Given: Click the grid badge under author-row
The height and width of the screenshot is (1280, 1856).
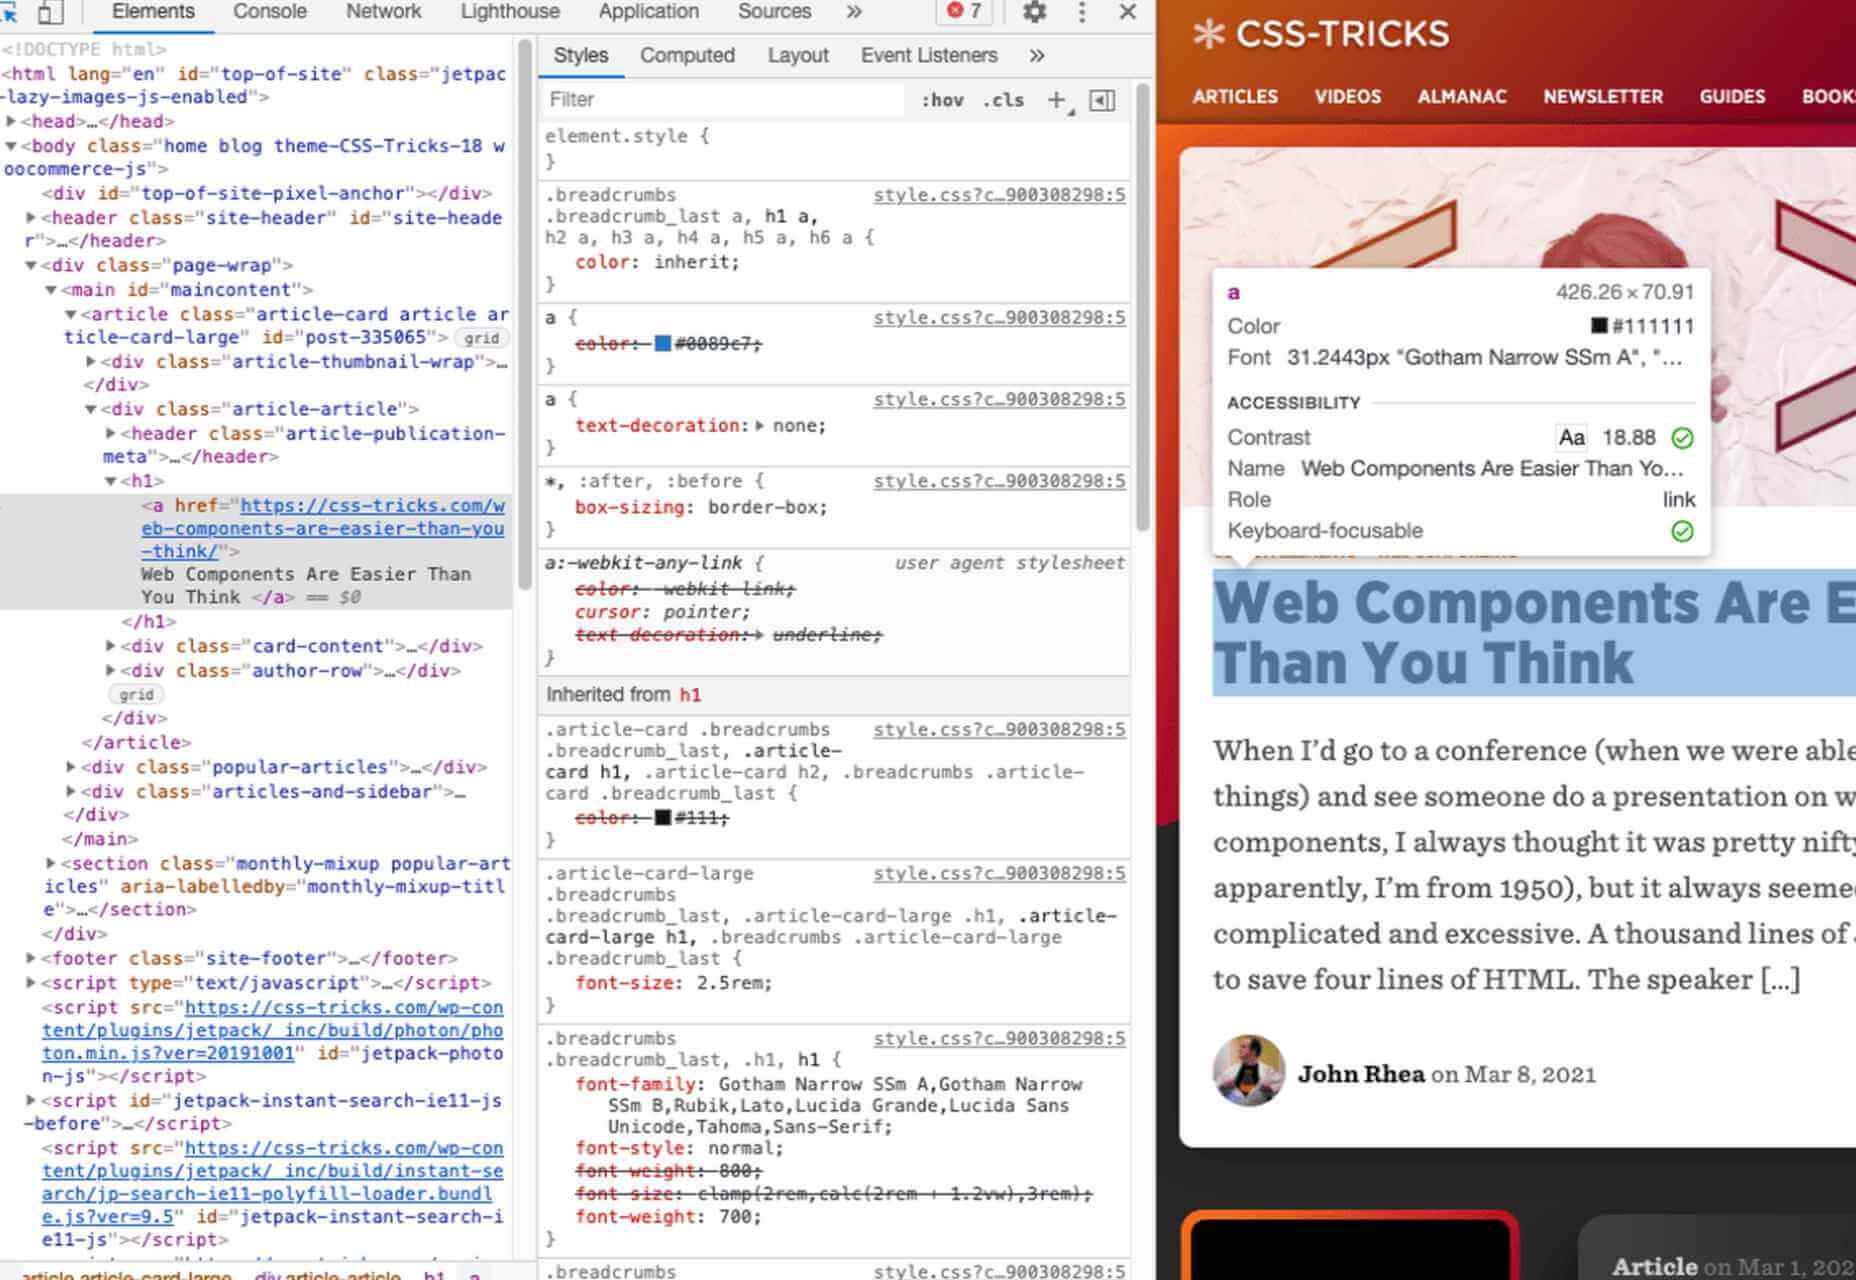Looking at the screenshot, I should [x=136, y=695].
